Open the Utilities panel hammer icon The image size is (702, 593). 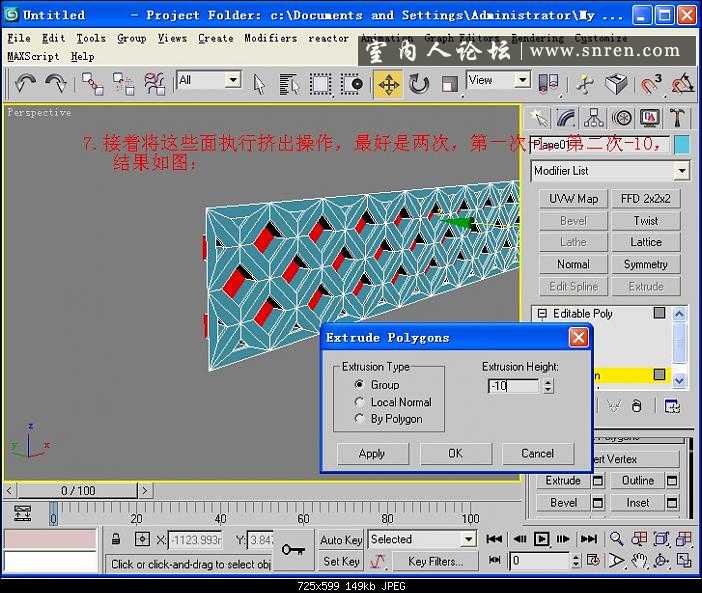678,118
